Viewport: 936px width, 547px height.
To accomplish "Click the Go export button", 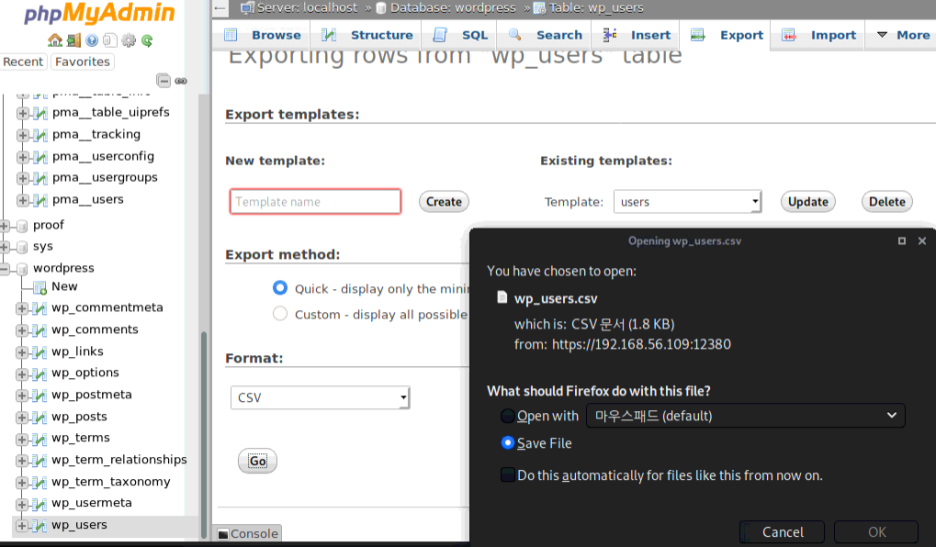I will (x=257, y=461).
